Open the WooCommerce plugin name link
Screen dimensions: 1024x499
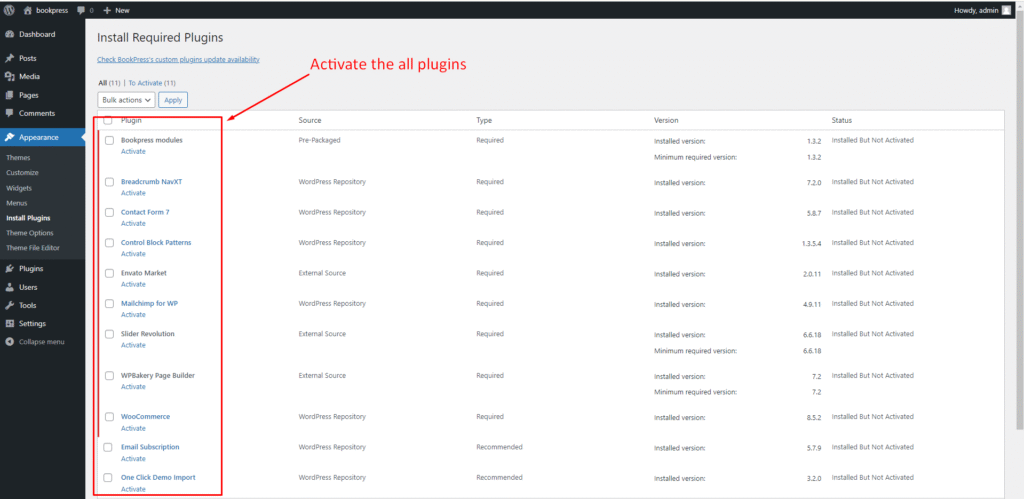tap(146, 417)
